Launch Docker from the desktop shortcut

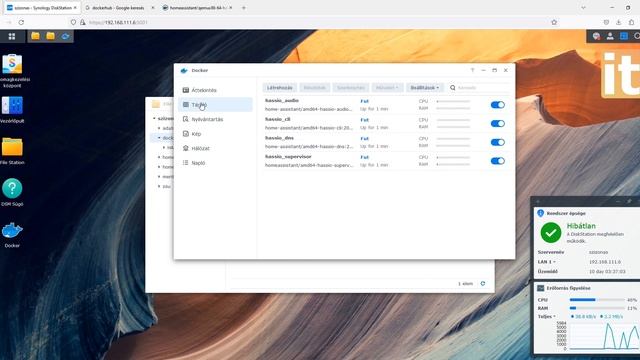12,231
